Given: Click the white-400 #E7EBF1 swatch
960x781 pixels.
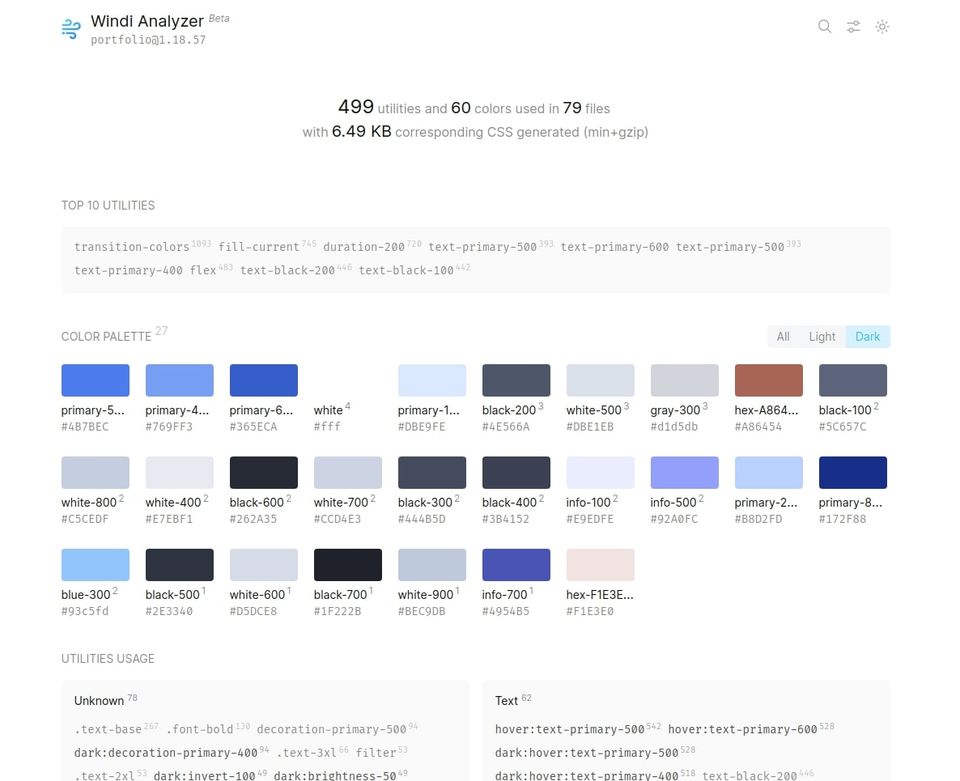Looking at the screenshot, I should (x=179, y=473).
